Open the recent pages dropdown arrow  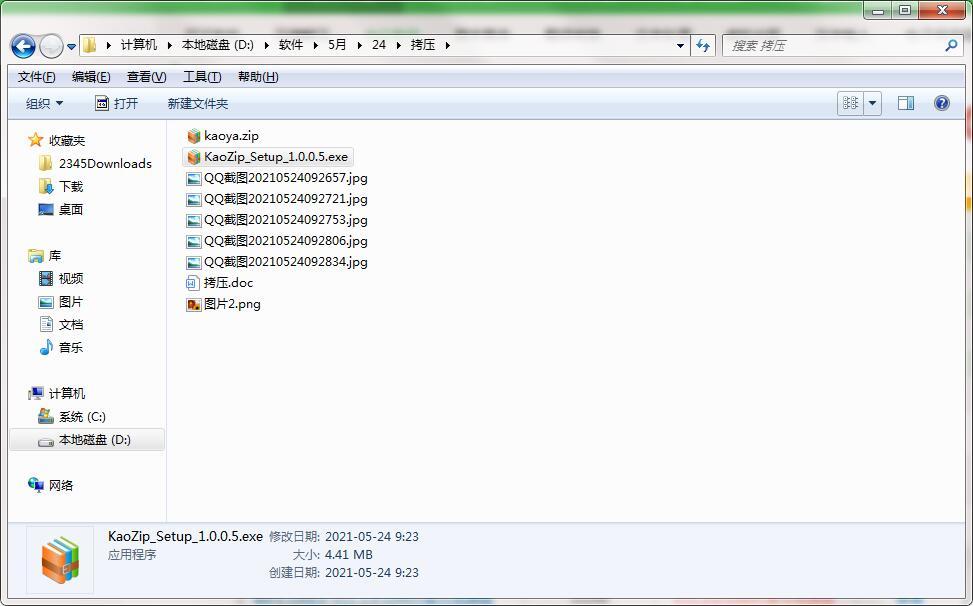pos(71,47)
